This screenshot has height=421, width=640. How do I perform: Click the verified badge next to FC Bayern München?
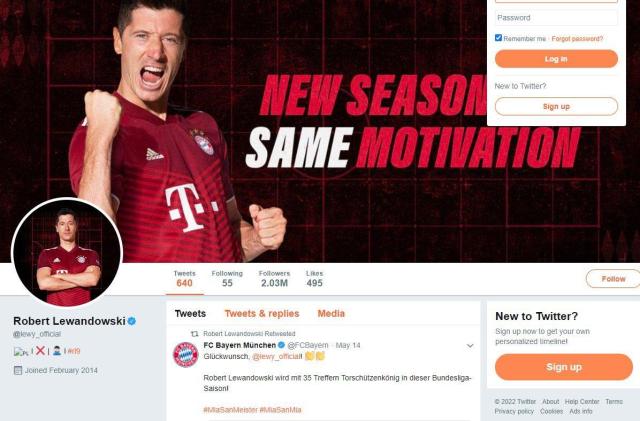(281, 345)
